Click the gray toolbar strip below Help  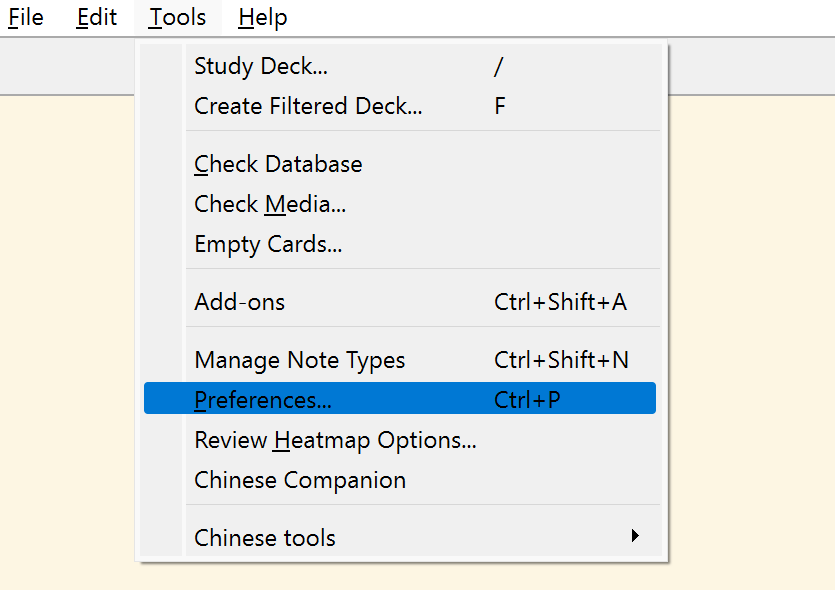click(750, 67)
